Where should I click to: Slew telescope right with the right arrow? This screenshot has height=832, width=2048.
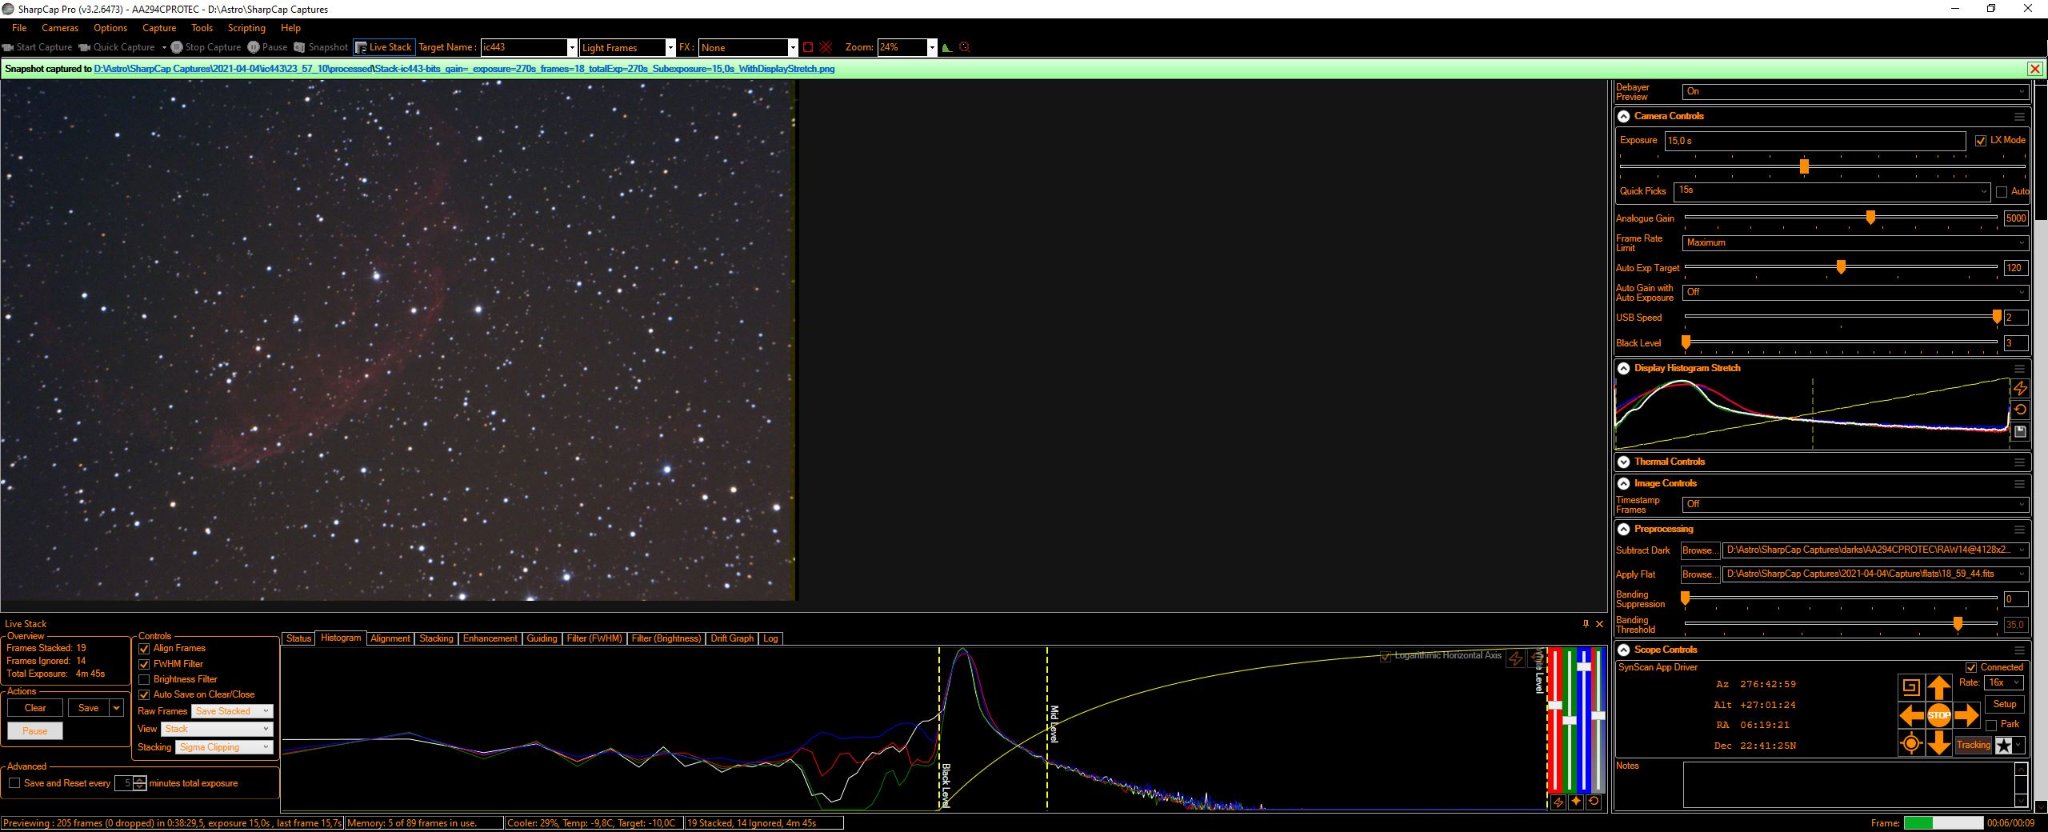coord(1967,715)
